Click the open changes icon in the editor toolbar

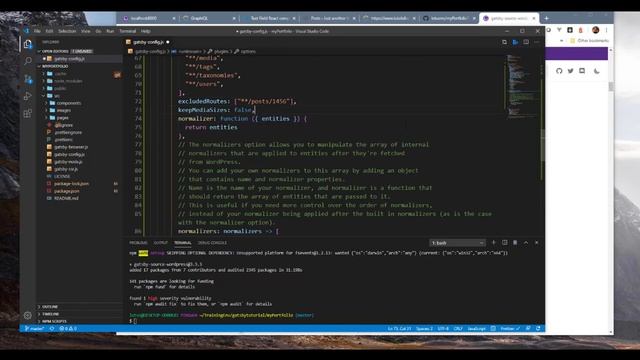(x=504, y=42)
